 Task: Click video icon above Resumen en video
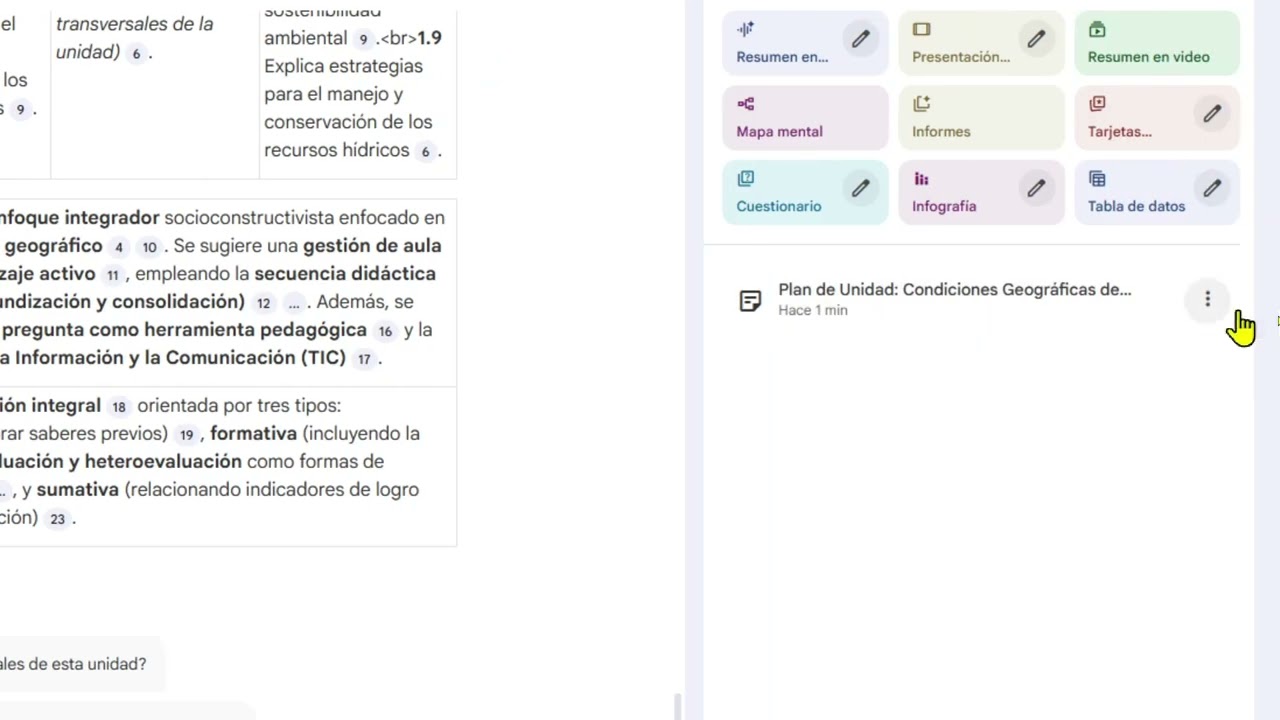pos(1097,30)
